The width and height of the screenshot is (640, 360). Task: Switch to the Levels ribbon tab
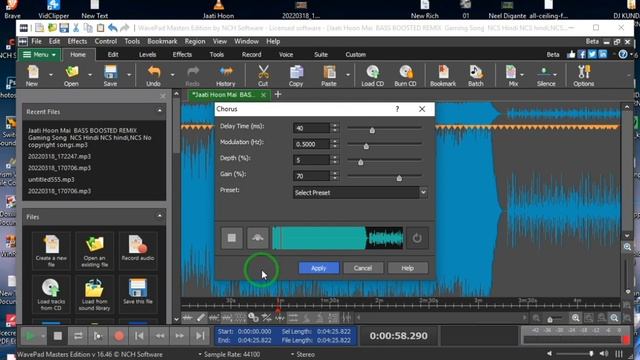coord(147,54)
